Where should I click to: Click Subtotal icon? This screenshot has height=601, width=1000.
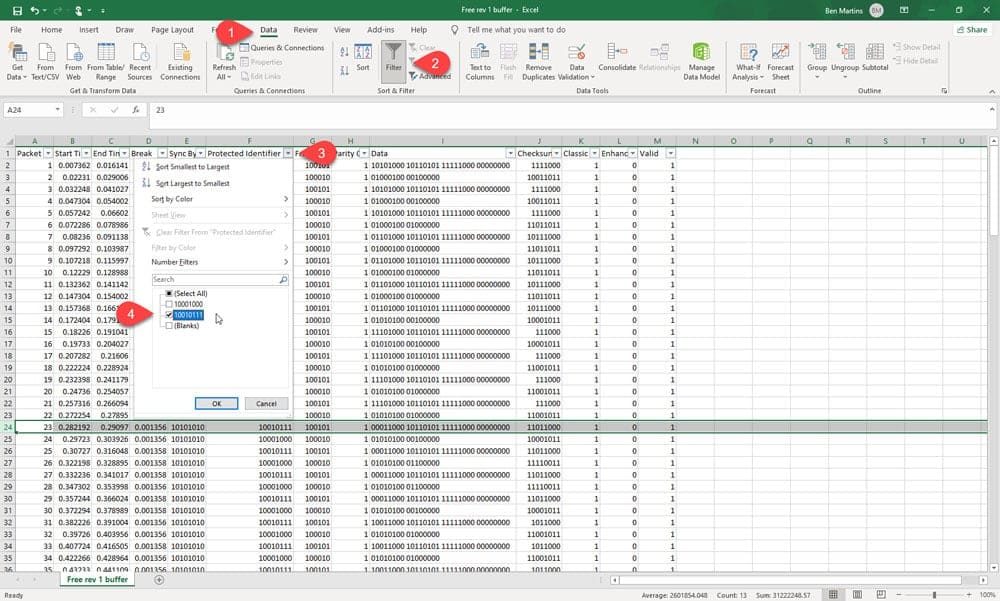pyautogui.click(x=875, y=57)
